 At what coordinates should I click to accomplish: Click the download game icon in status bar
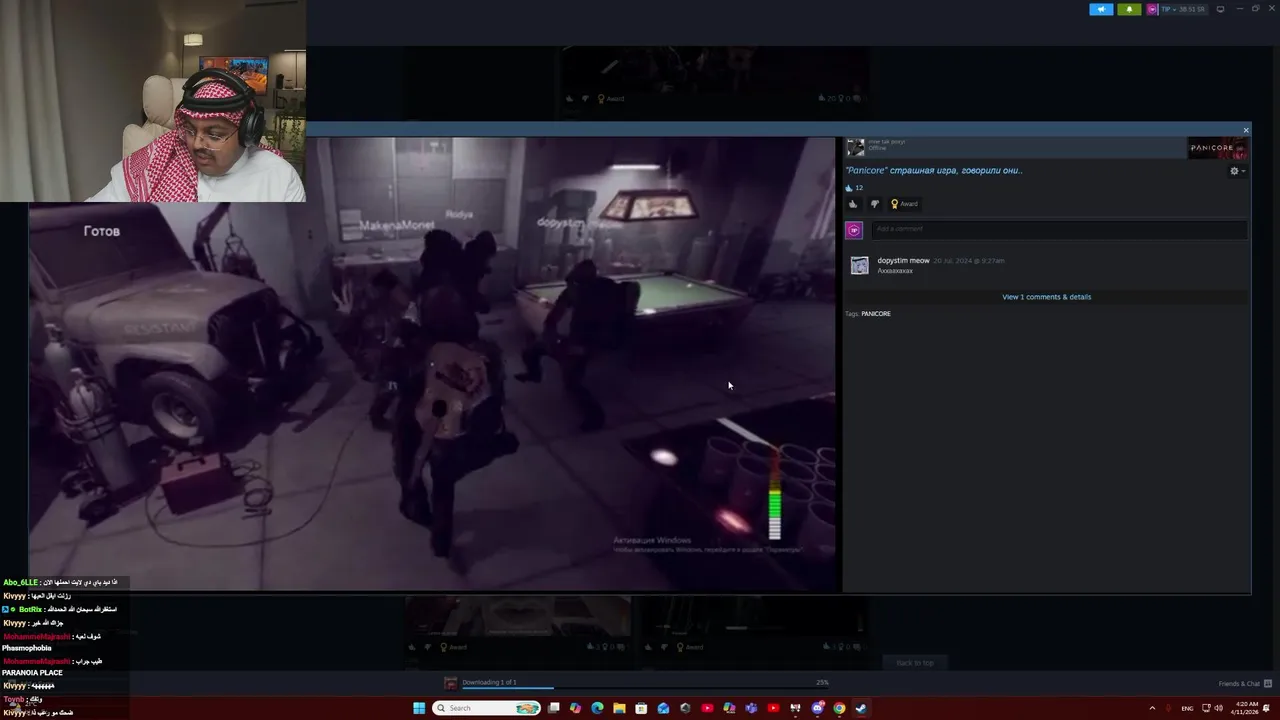point(451,683)
